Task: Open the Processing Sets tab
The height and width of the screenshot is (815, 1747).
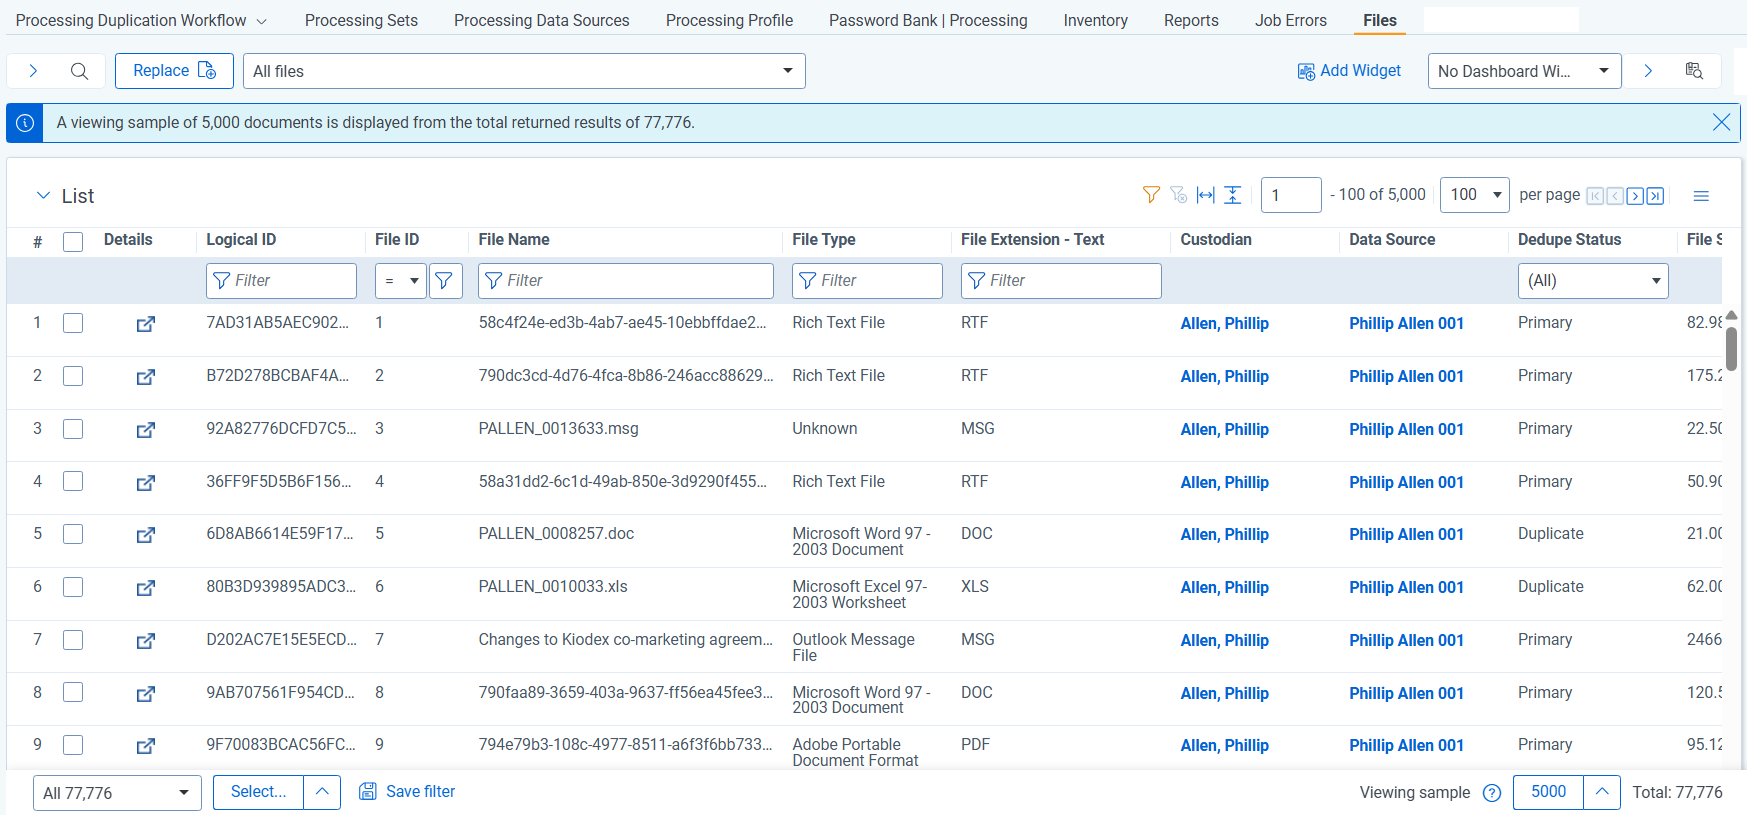Action: tap(361, 20)
